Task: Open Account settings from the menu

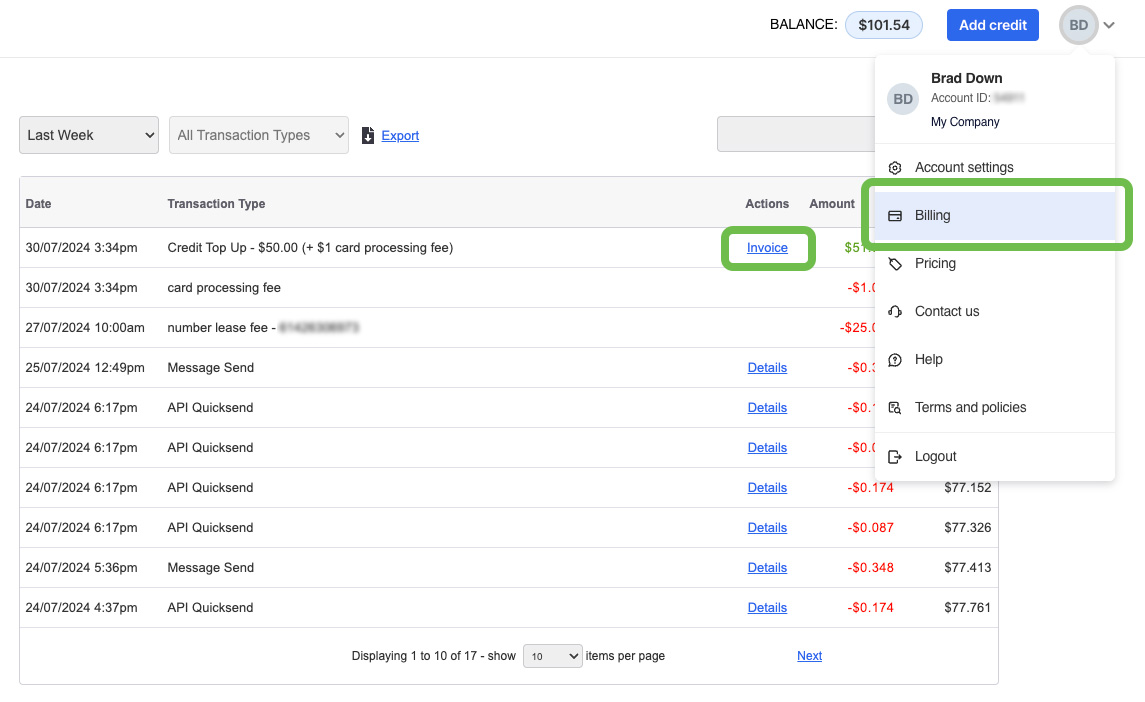Action: (995, 167)
